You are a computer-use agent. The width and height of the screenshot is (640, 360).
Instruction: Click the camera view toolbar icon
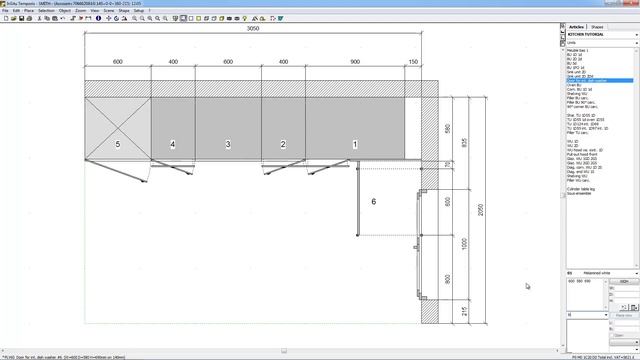pyautogui.click(x=229, y=18)
